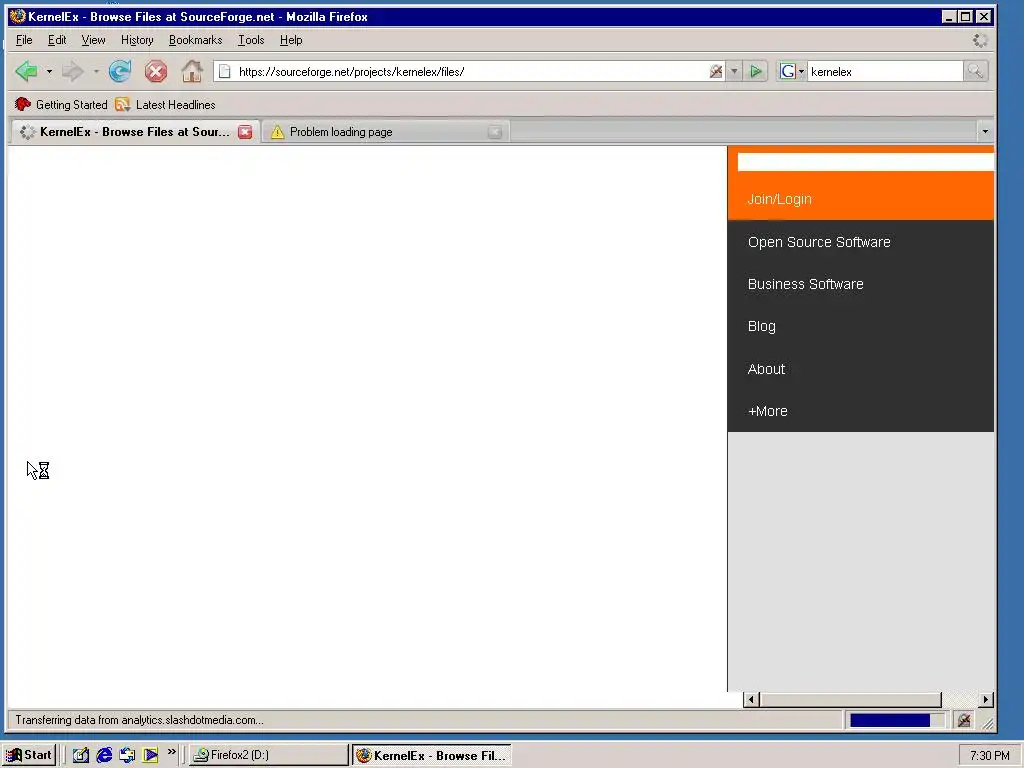Click the kernelex search field
The image size is (1024, 768).
click(885, 72)
